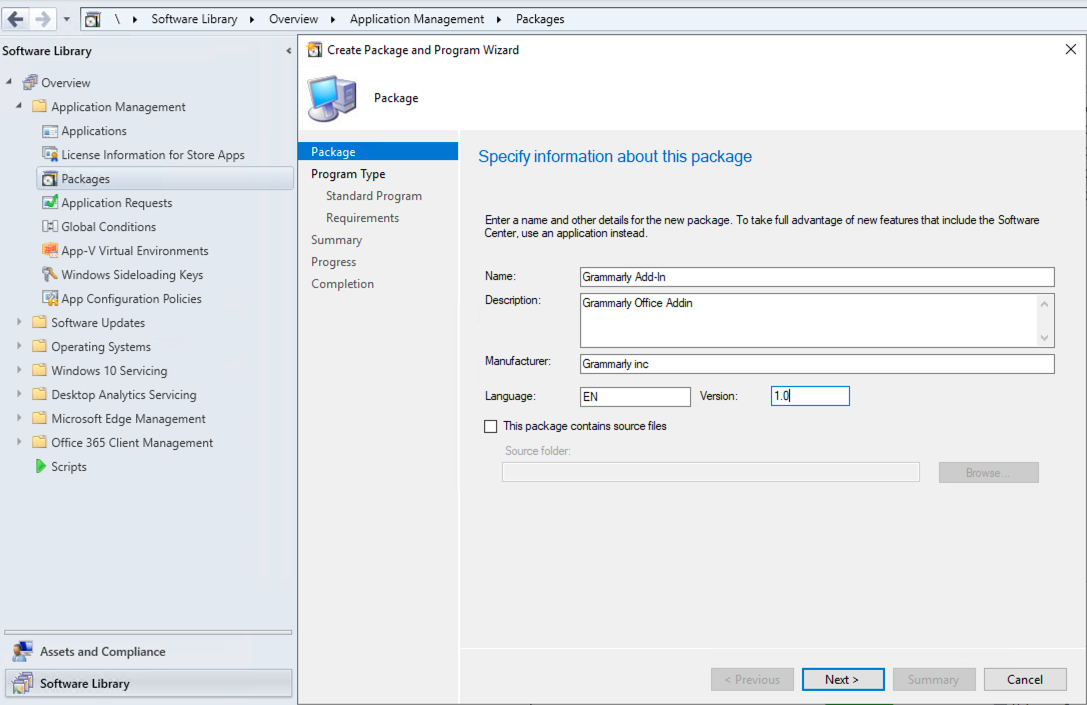Image resolution: width=1087 pixels, height=705 pixels.
Task: Expand the Operating Systems tree node
Action: click(19, 346)
